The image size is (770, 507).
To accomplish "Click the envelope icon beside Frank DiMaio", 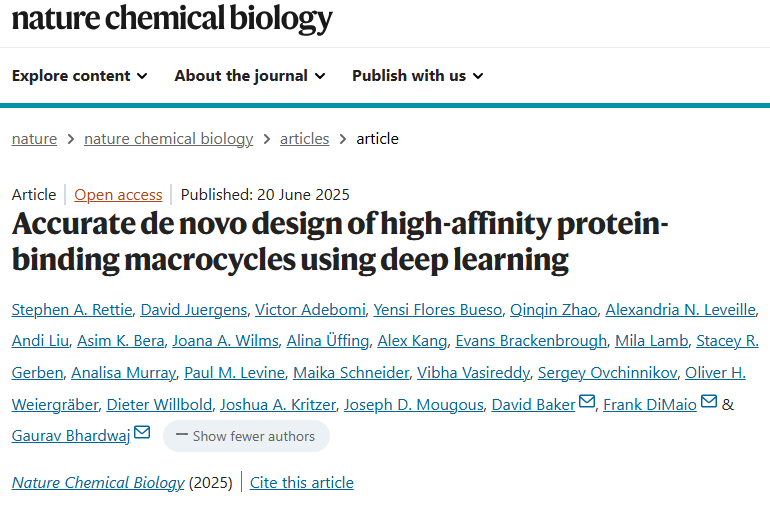I will pos(709,401).
